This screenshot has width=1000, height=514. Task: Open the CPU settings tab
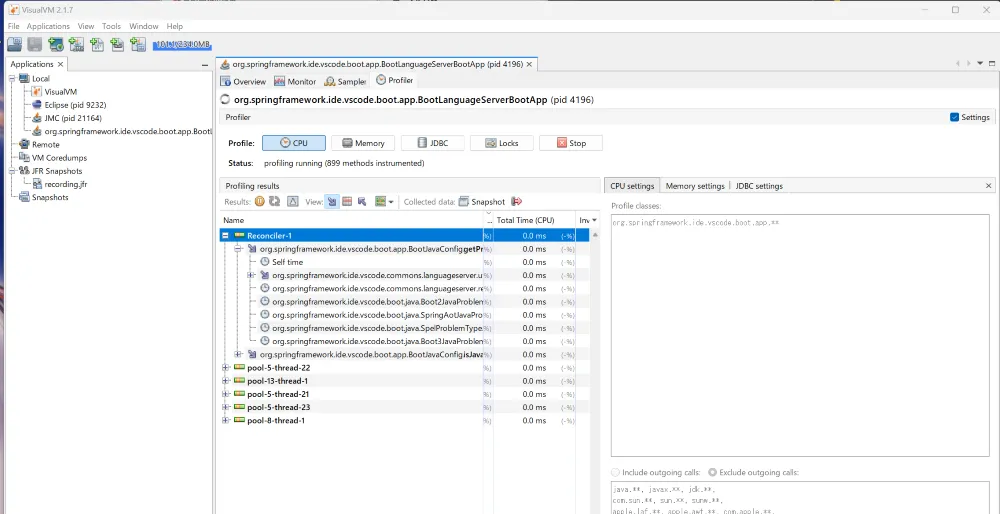pos(632,186)
